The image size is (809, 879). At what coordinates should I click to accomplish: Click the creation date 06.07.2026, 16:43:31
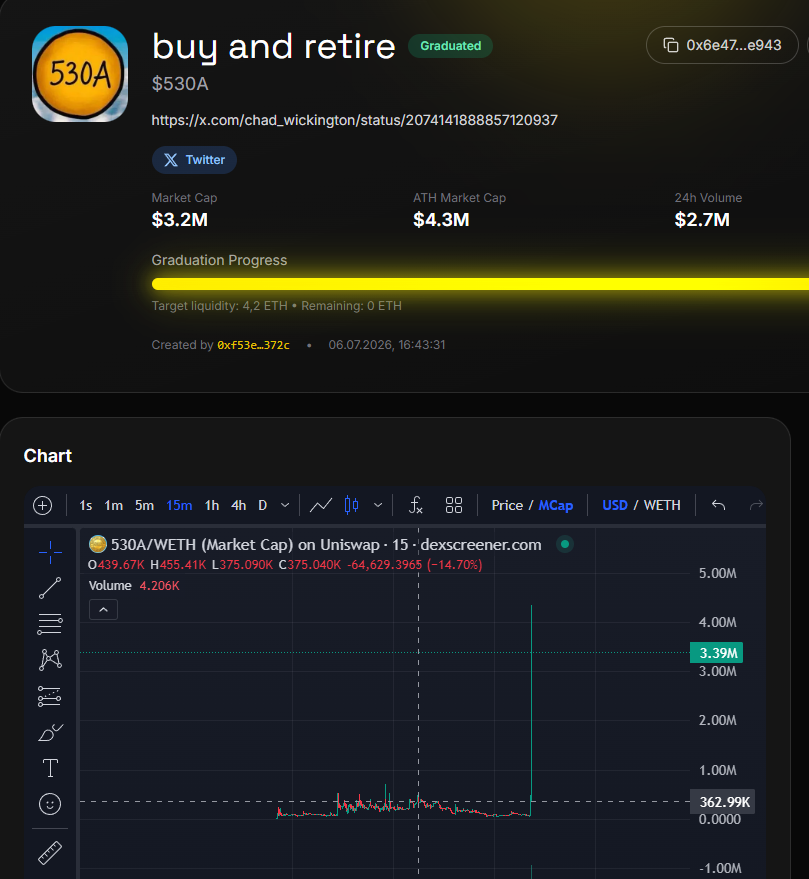point(387,345)
